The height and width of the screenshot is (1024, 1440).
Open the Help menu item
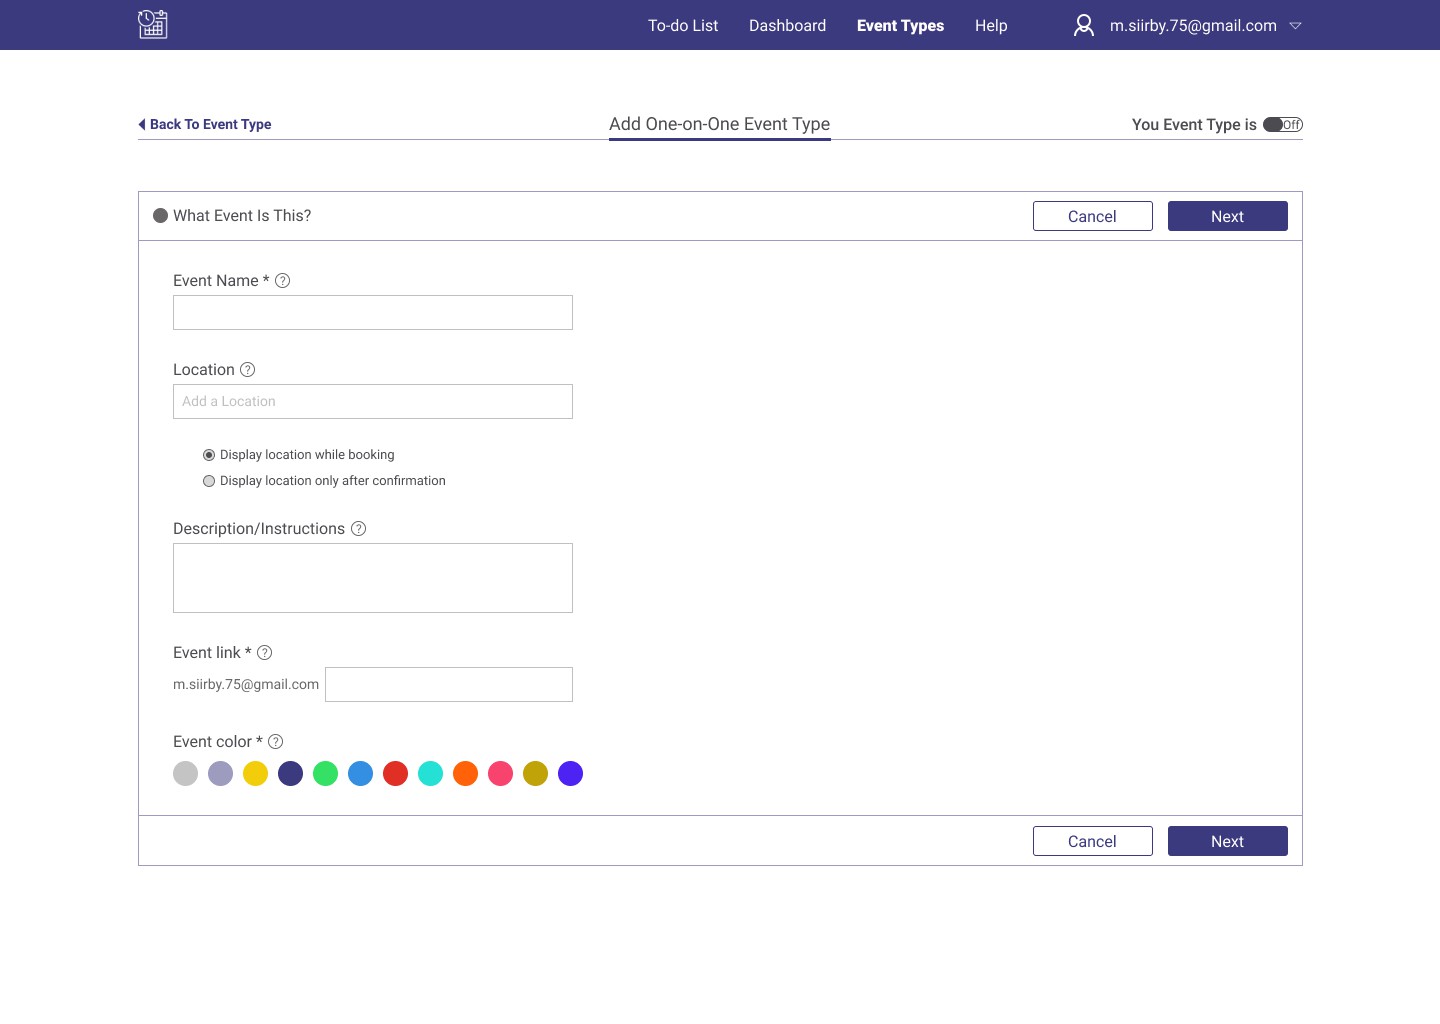pyautogui.click(x=991, y=26)
